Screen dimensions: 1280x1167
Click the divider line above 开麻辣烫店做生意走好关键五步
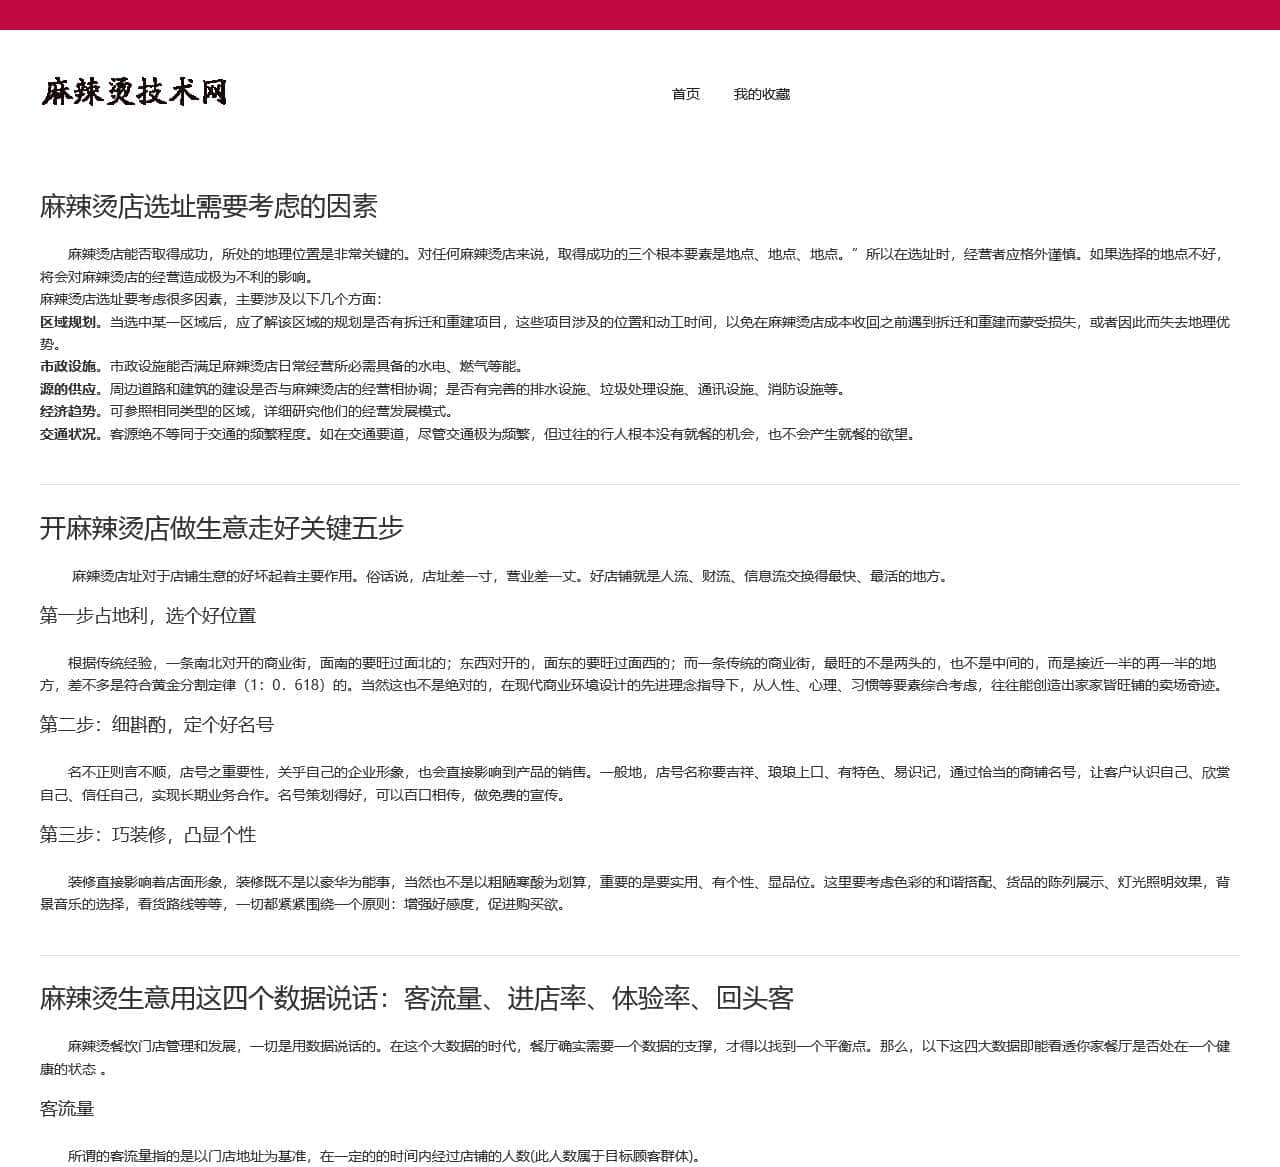[640, 482]
